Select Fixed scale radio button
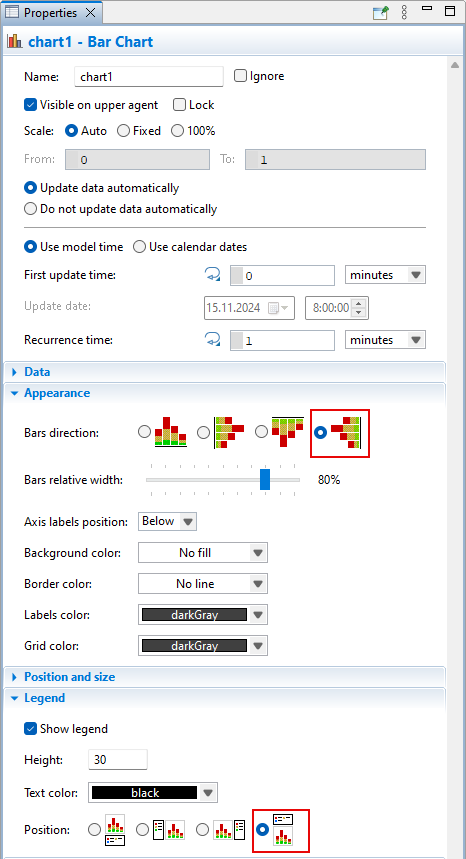 [x=123, y=131]
